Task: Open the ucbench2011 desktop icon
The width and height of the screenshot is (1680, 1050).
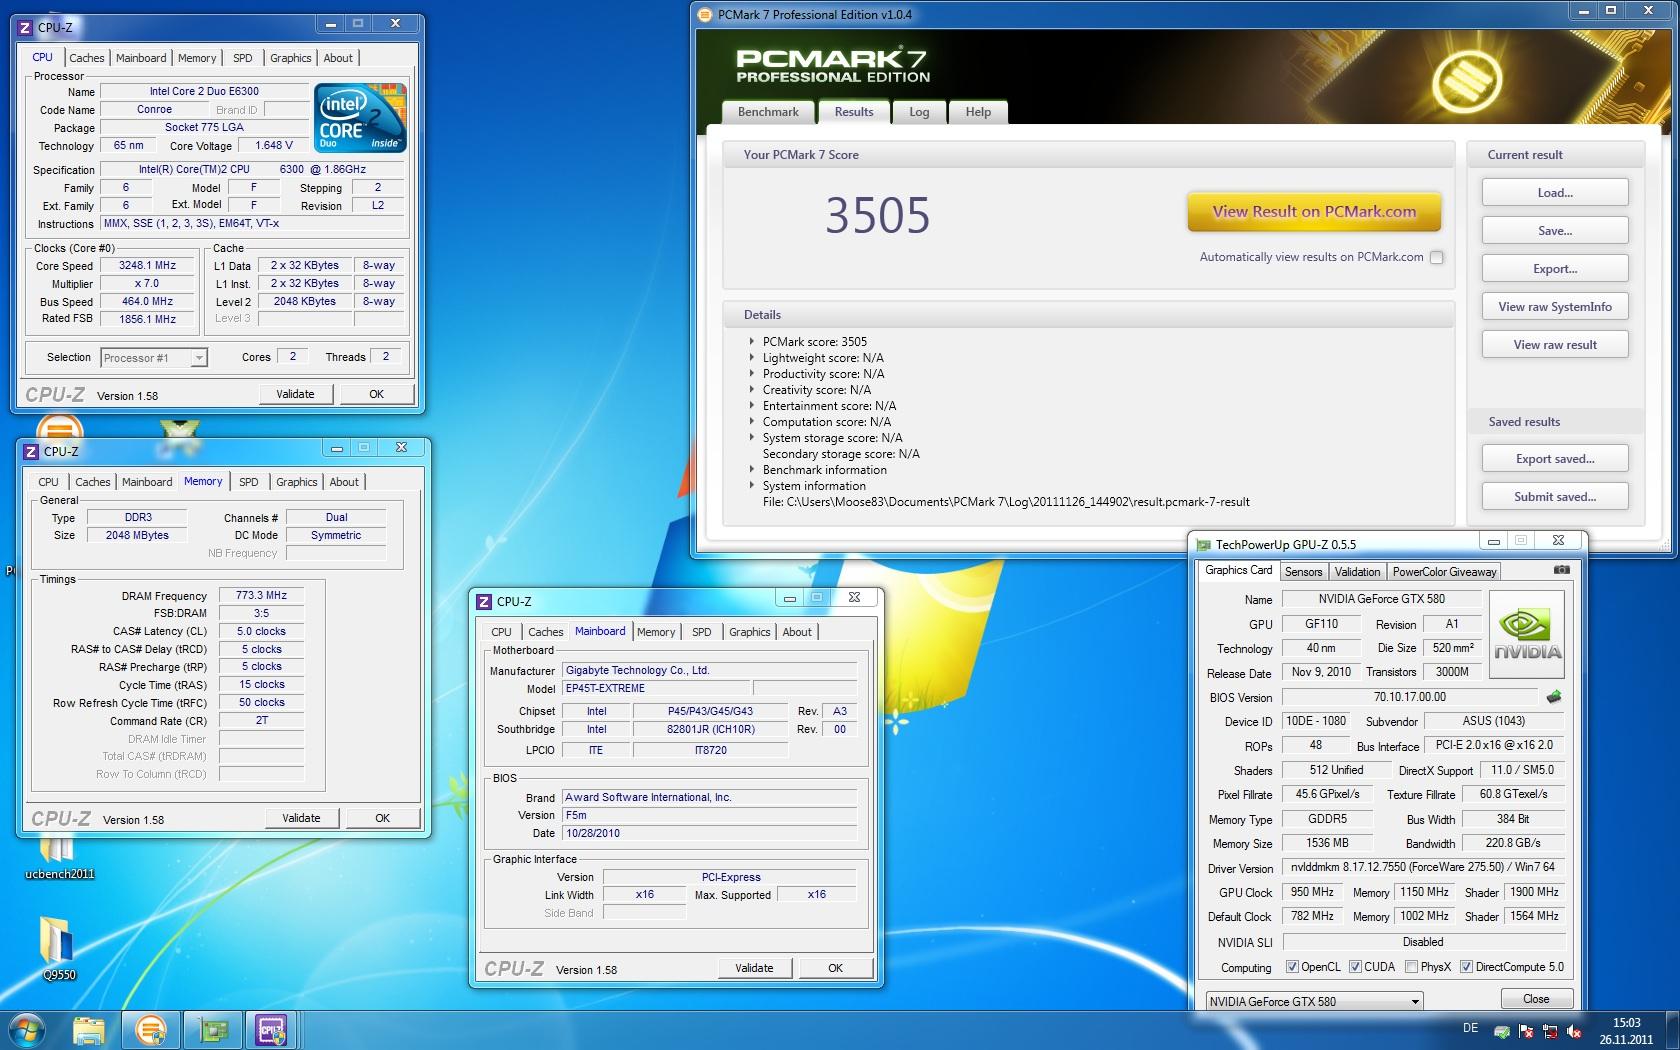Action: [59, 858]
